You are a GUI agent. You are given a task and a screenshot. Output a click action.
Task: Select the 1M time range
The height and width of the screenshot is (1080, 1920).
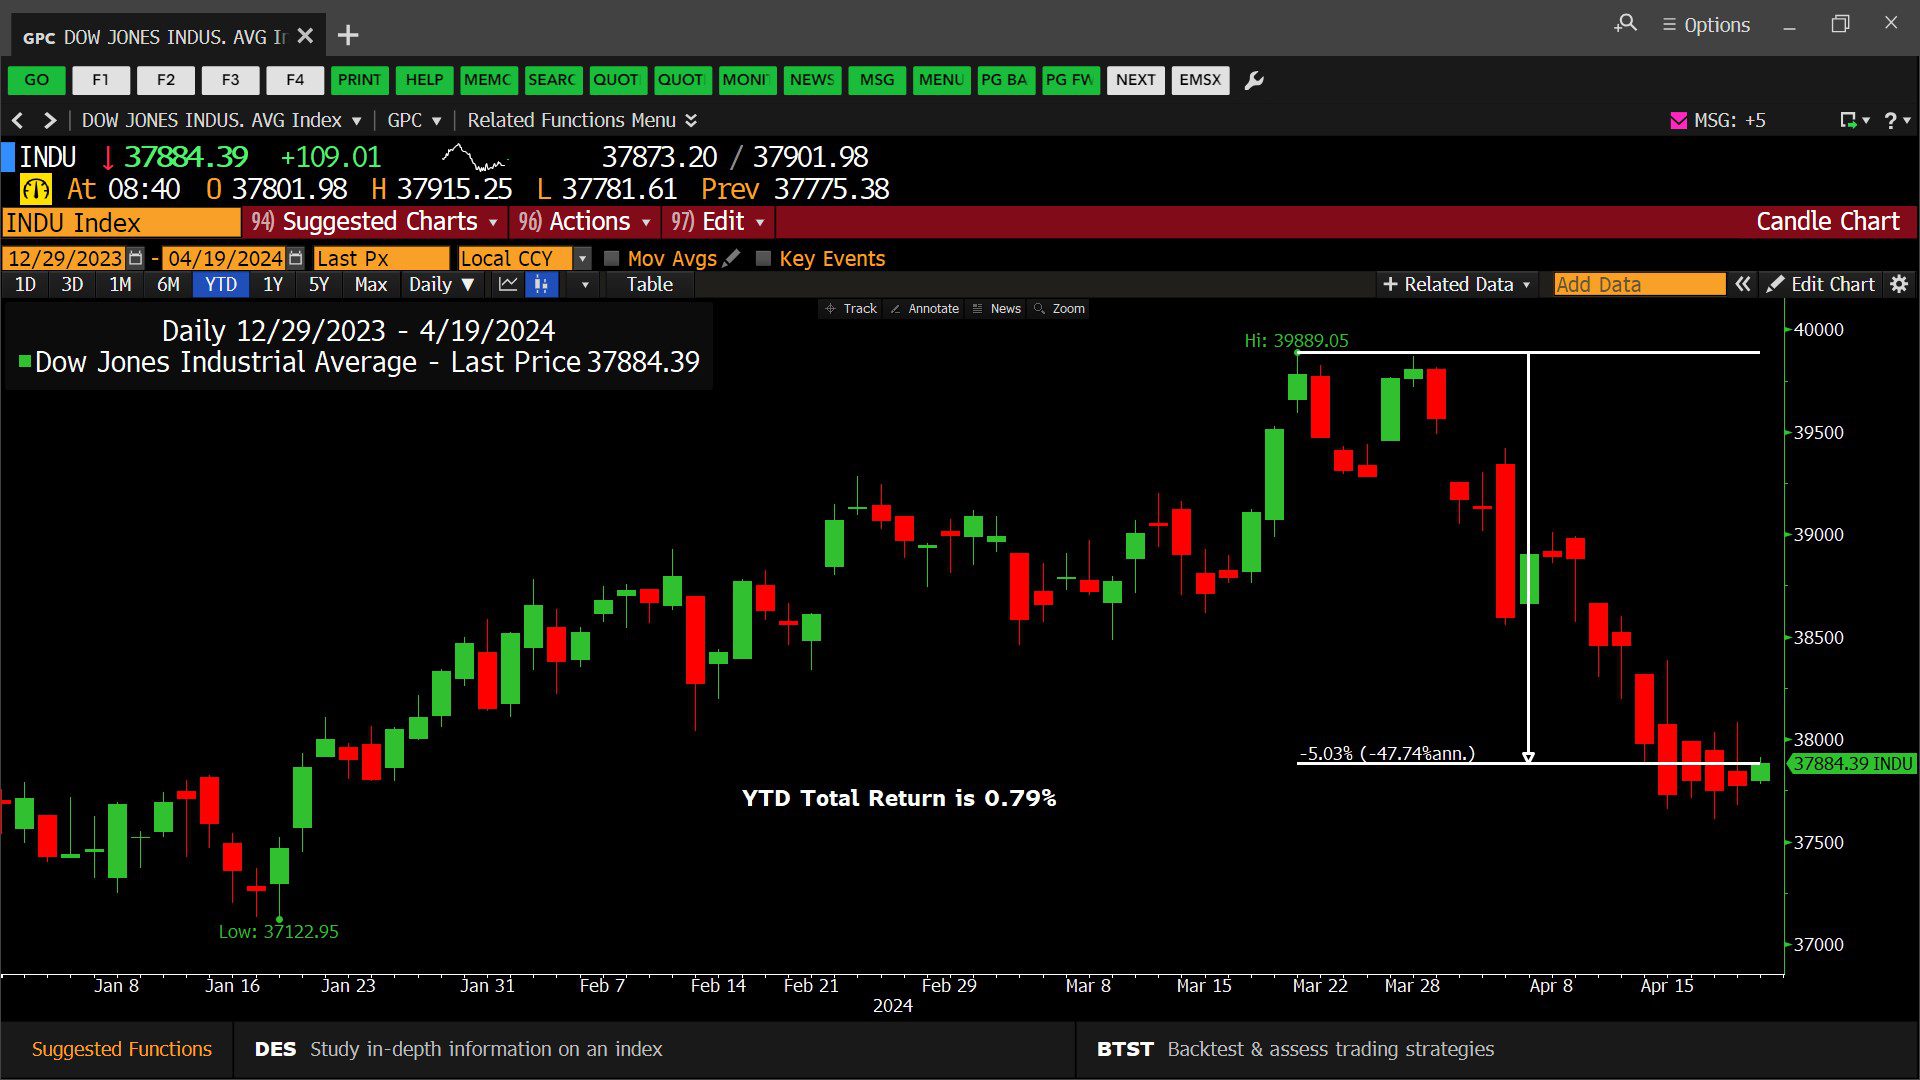pyautogui.click(x=120, y=284)
